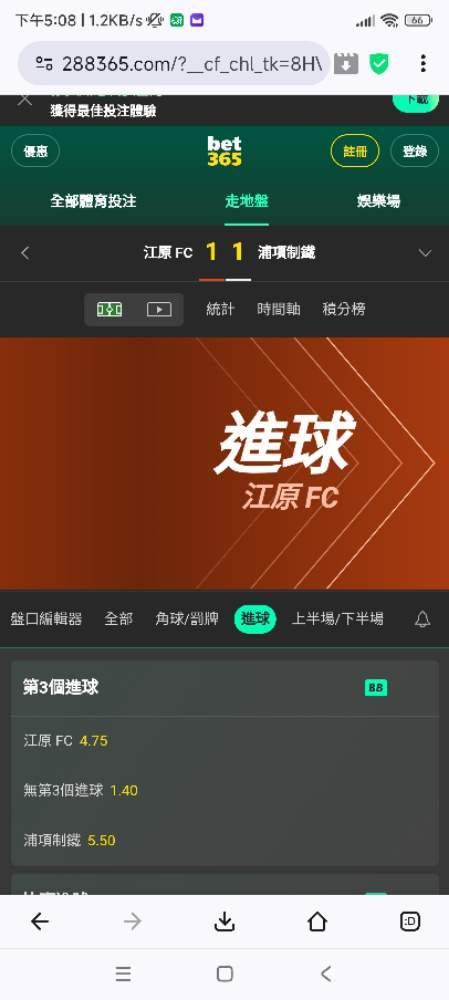Tap the browser home icon

(317, 922)
